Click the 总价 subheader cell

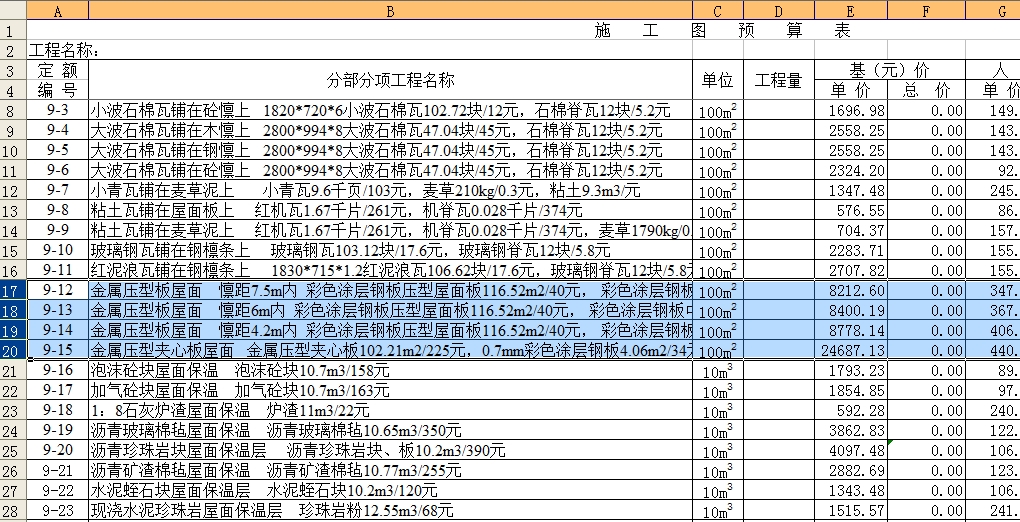pyautogui.click(x=926, y=90)
